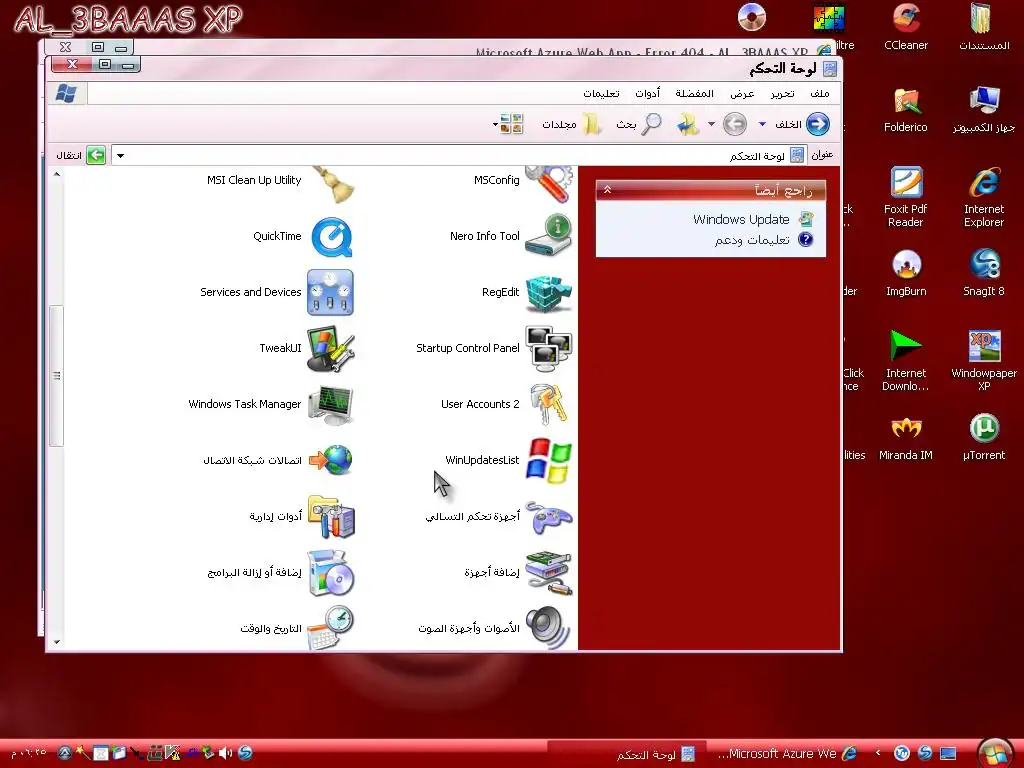Open the Views toolbar dropdown
Image resolution: width=1024 pixels, height=768 pixels.
click(508, 124)
